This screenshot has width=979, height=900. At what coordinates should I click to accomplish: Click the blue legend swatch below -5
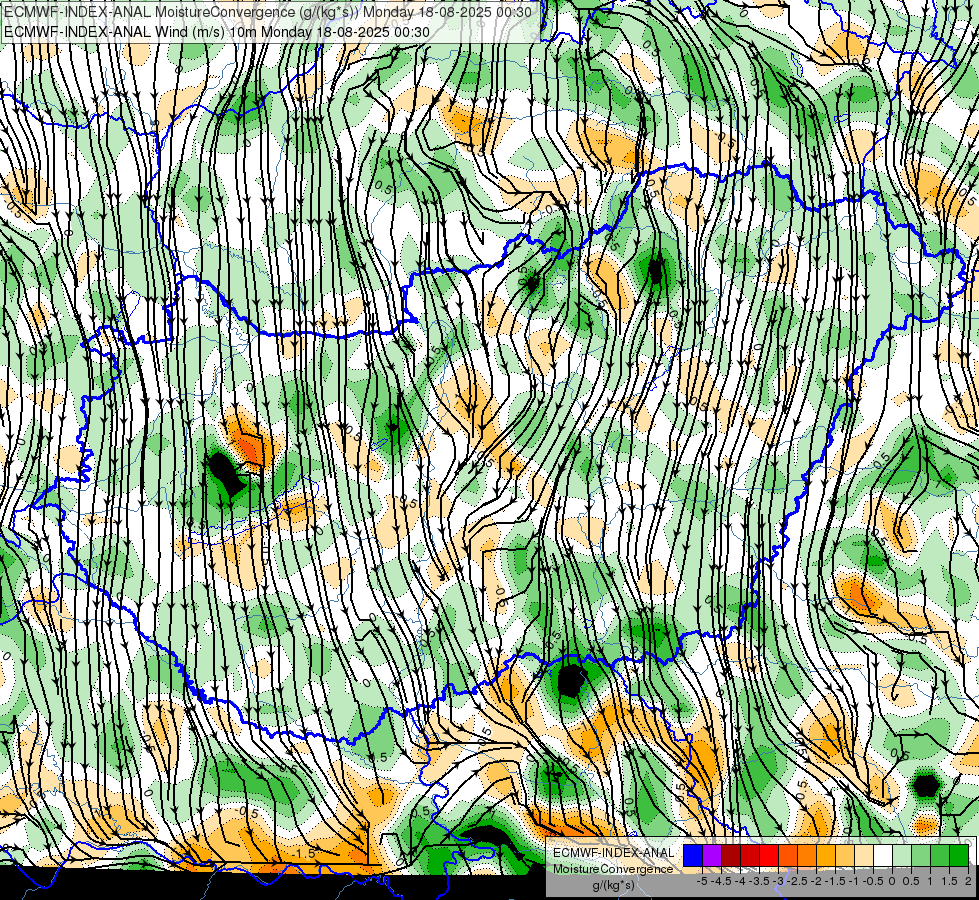693,856
